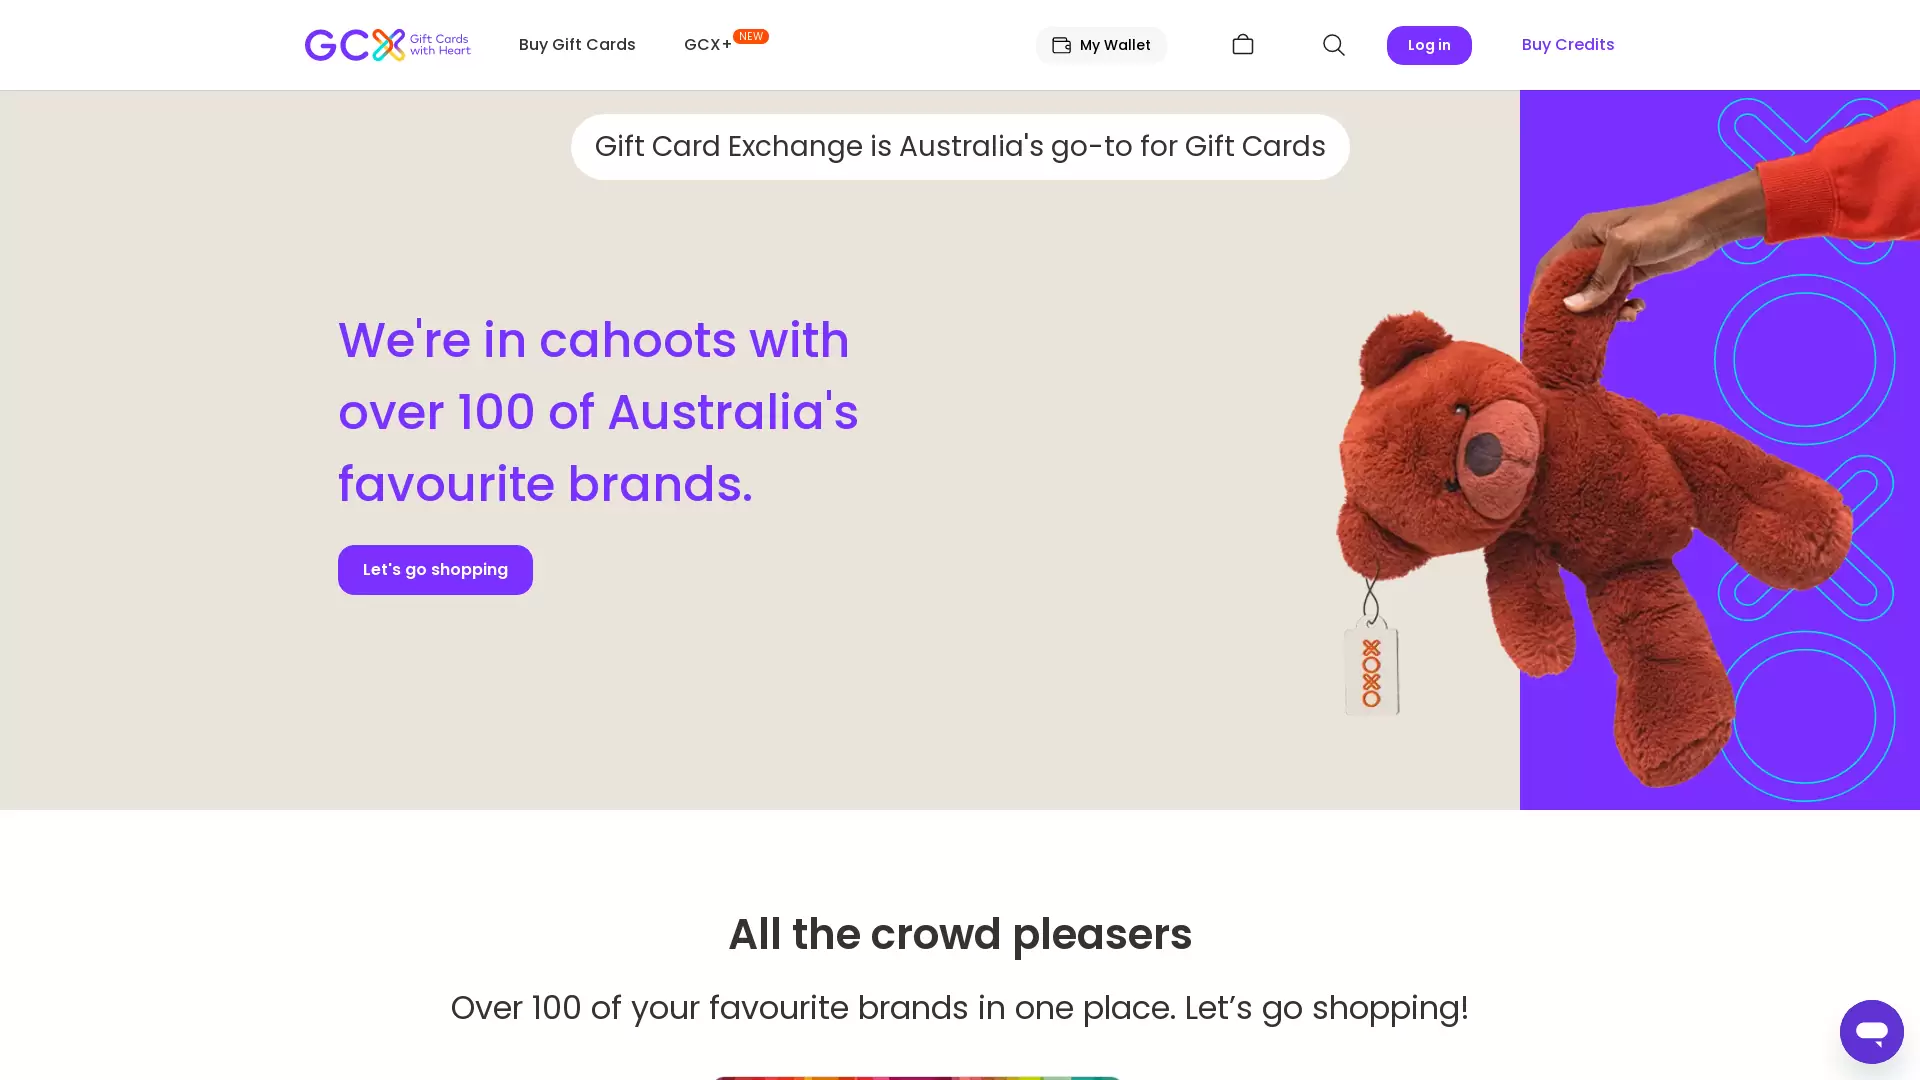The width and height of the screenshot is (1920, 1080).
Task: Click the My Wallet text label
Action: (1115, 45)
